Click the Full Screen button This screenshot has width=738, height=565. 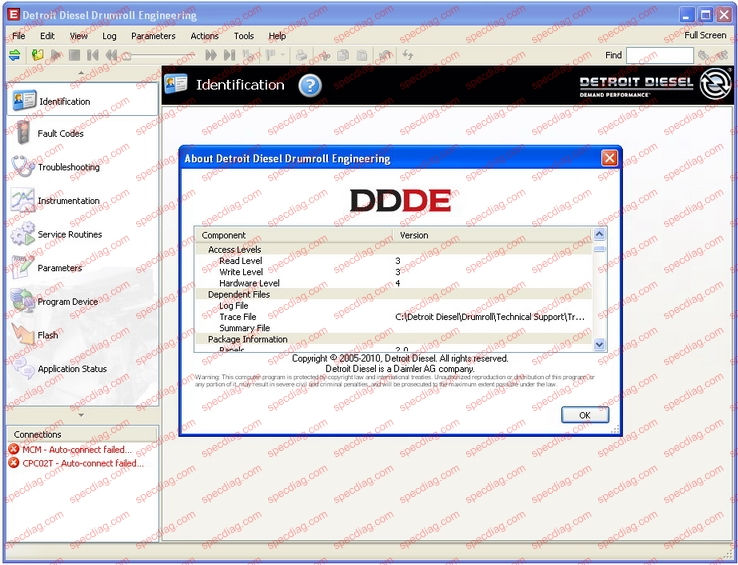coord(705,35)
